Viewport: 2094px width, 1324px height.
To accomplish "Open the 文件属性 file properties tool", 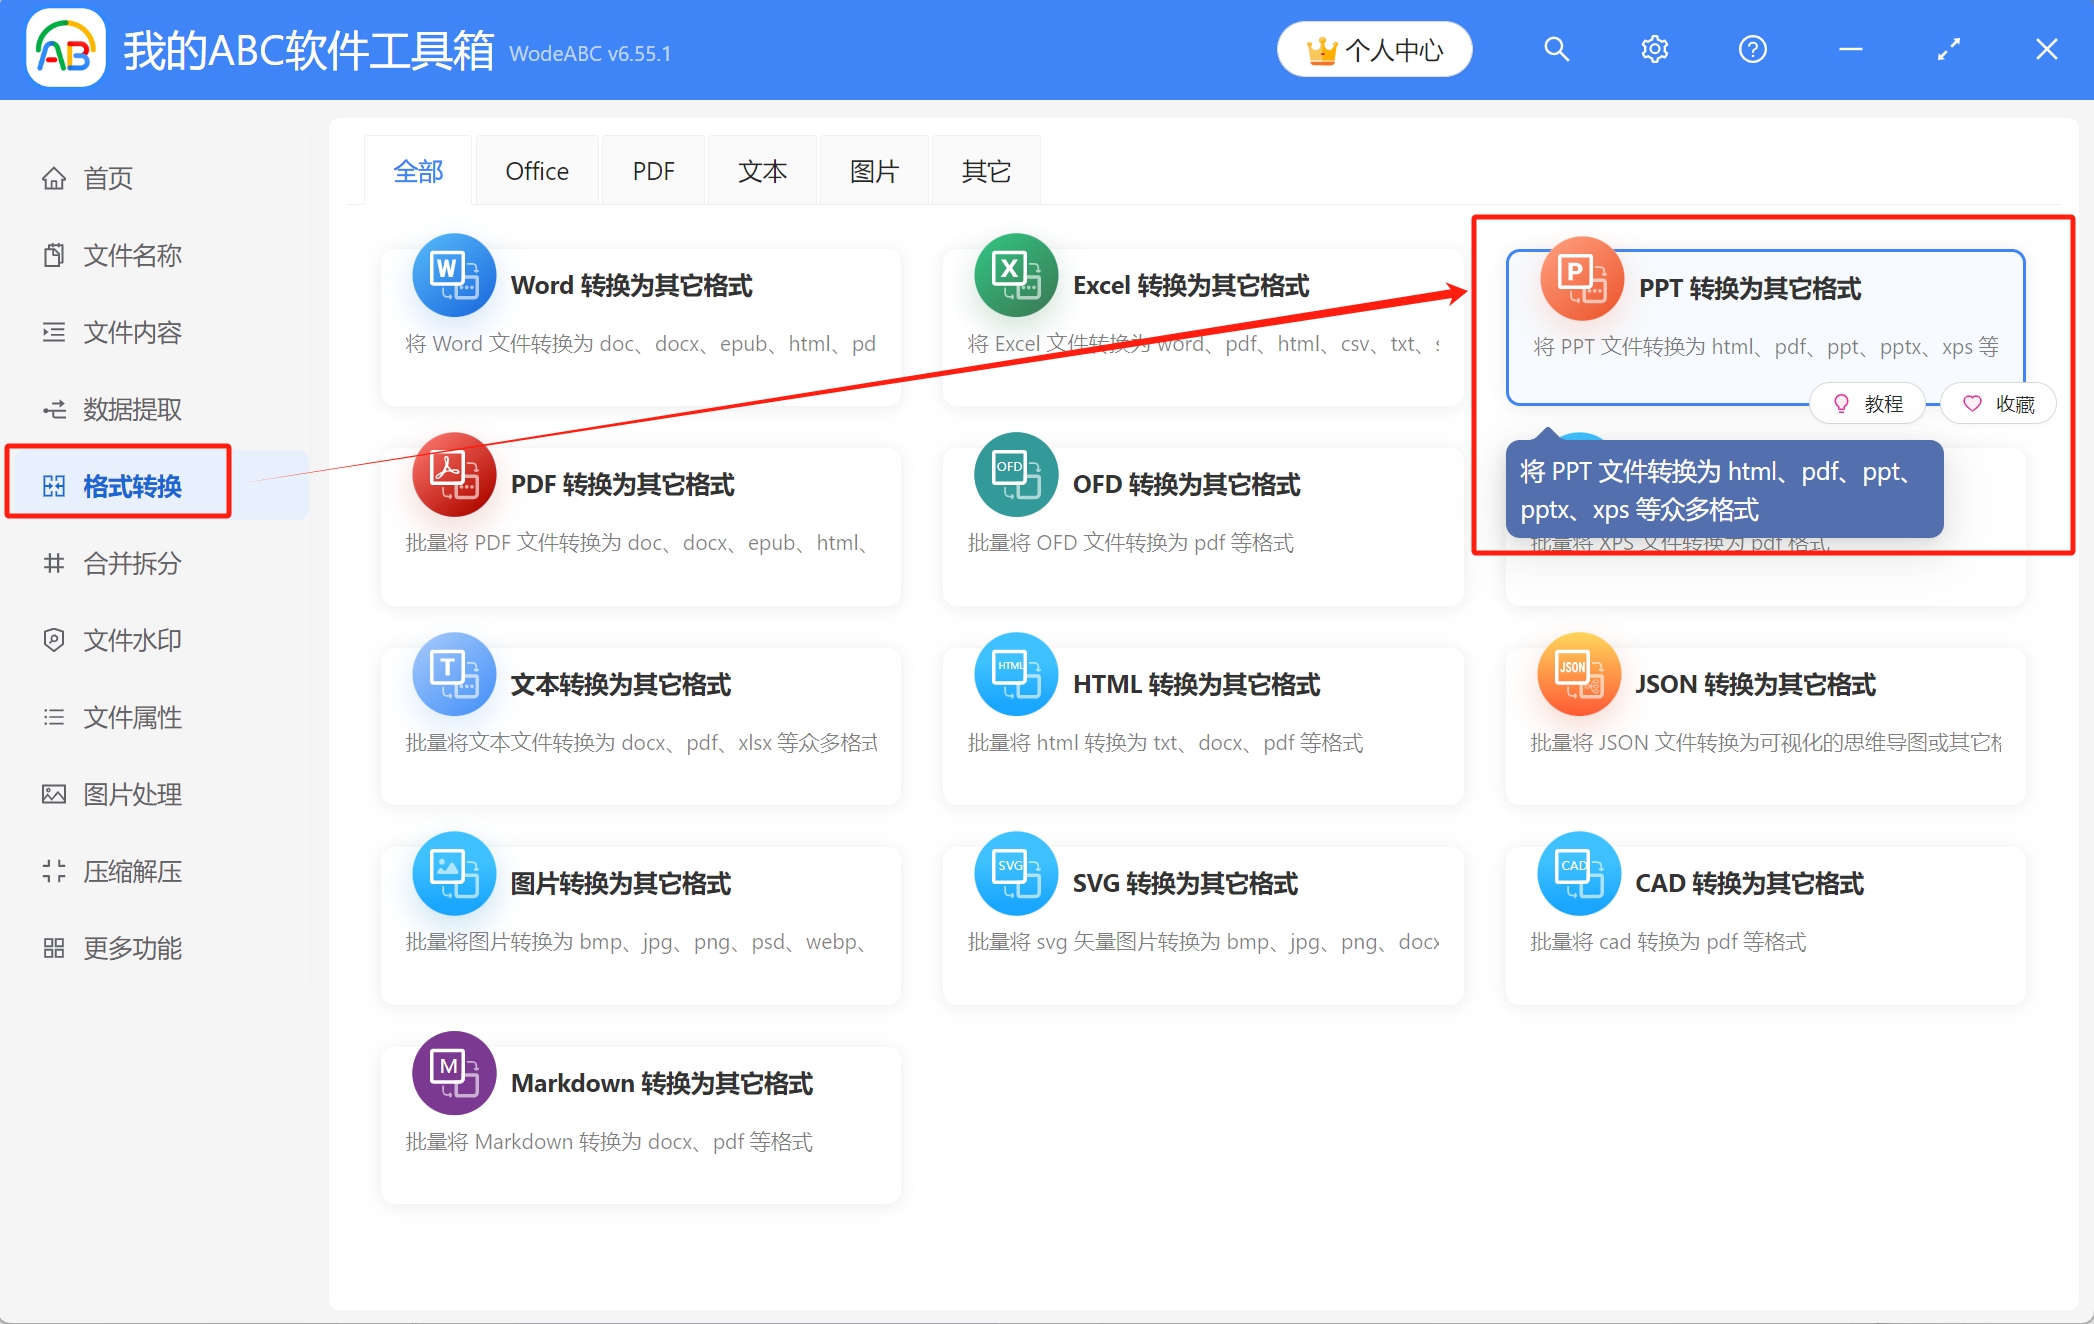I will (131, 717).
